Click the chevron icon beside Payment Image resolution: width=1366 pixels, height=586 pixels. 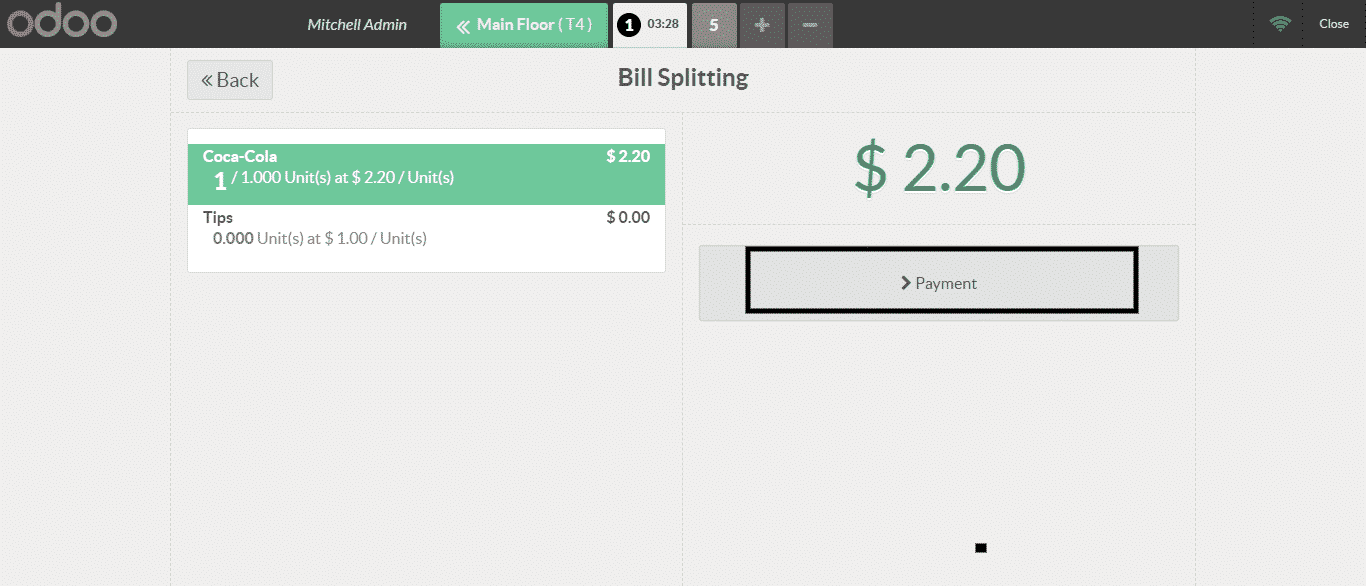[x=906, y=283]
